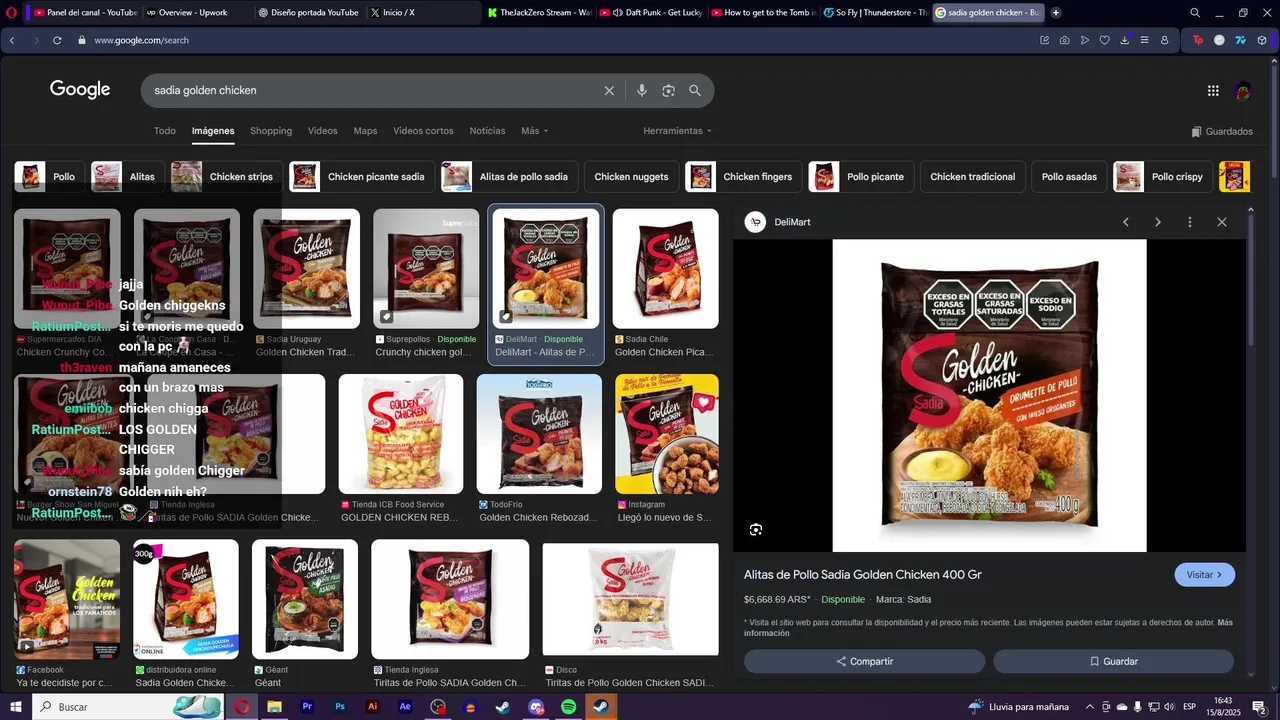Reload the page
This screenshot has height=720, width=1280.
57,40
